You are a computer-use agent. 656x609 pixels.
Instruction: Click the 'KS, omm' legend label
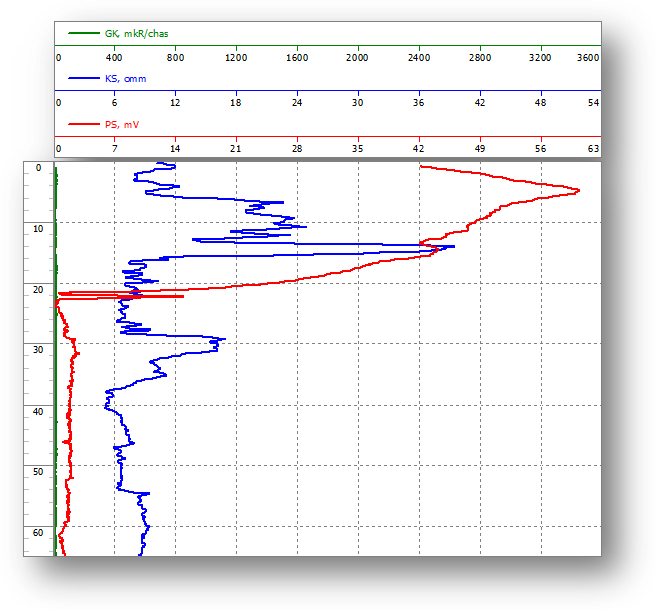pyautogui.click(x=126, y=79)
